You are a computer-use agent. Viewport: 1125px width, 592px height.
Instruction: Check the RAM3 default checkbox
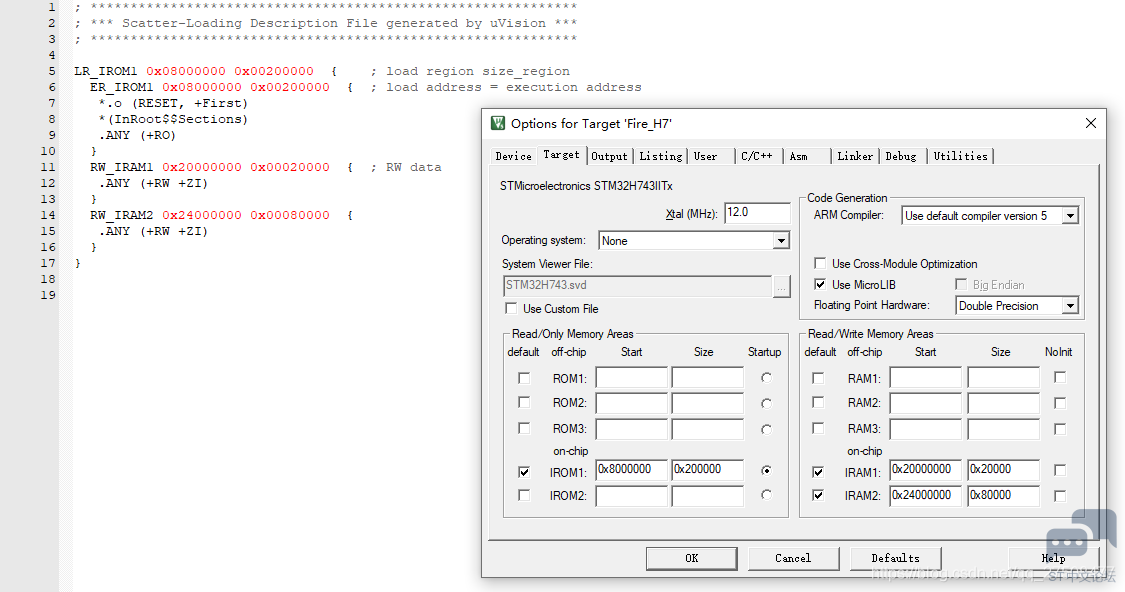(x=818, y=428)
